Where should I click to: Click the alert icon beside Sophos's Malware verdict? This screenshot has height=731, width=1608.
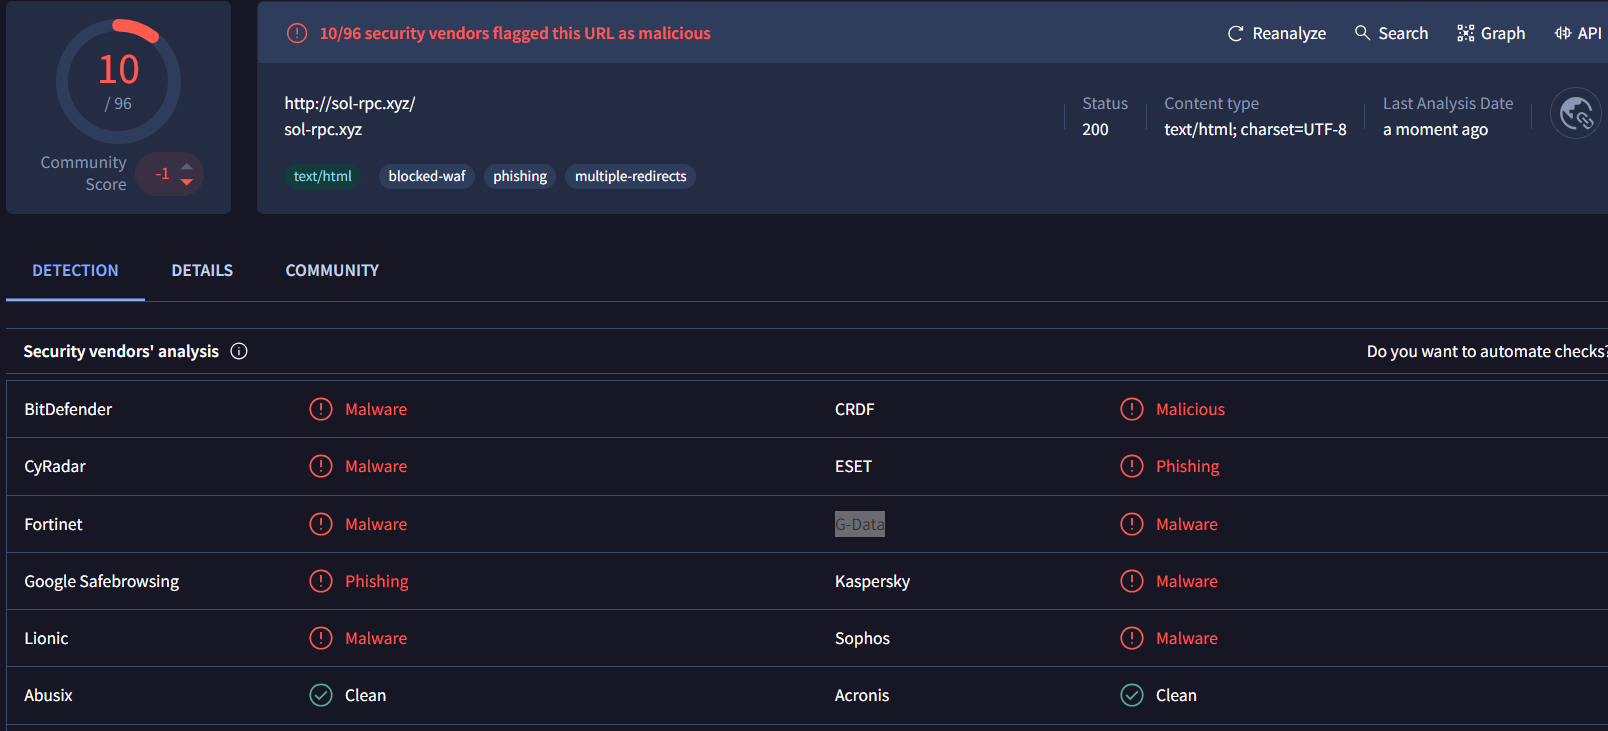(x=1132, y=638)
